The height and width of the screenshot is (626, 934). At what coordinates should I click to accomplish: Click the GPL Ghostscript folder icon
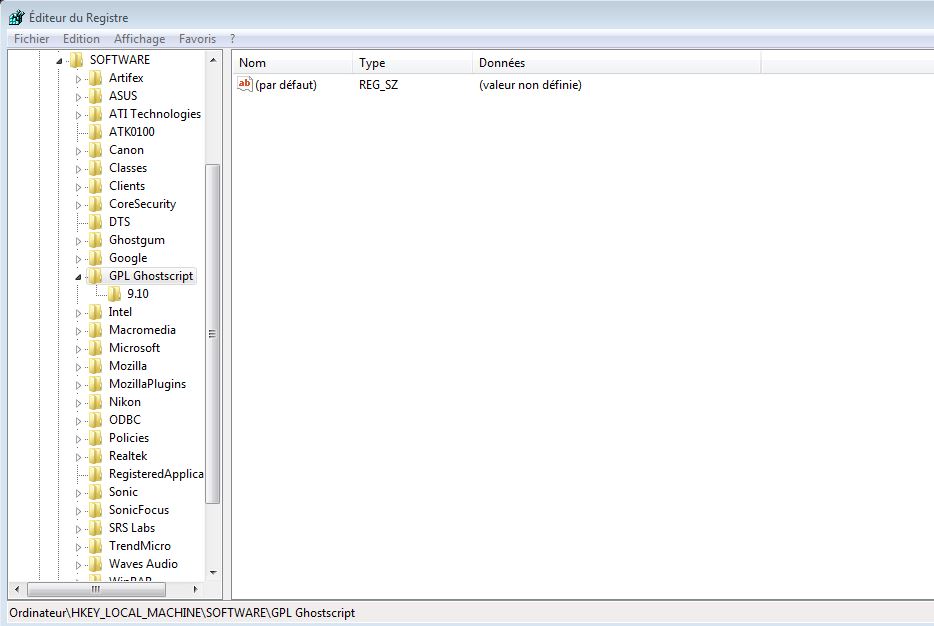(x=95, y=276)
